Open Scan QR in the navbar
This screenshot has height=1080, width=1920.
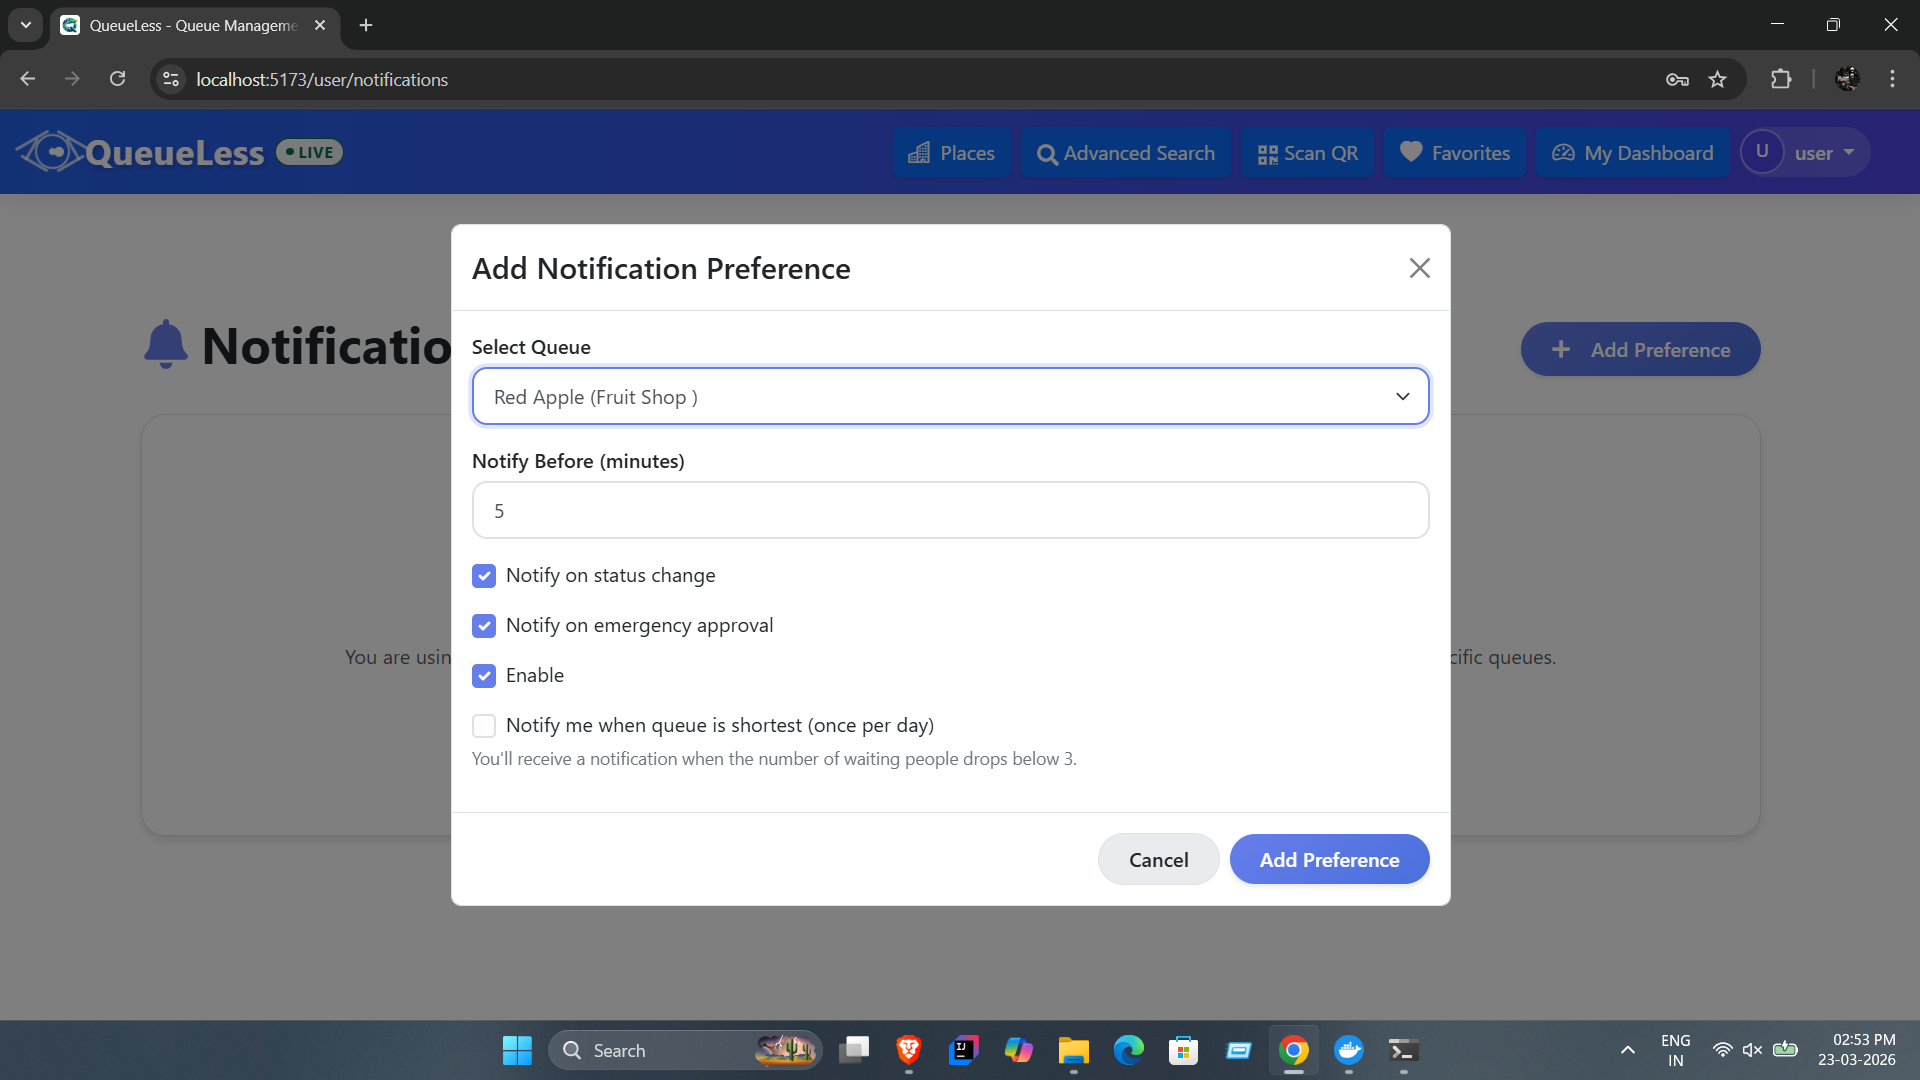pos(1307,153)
